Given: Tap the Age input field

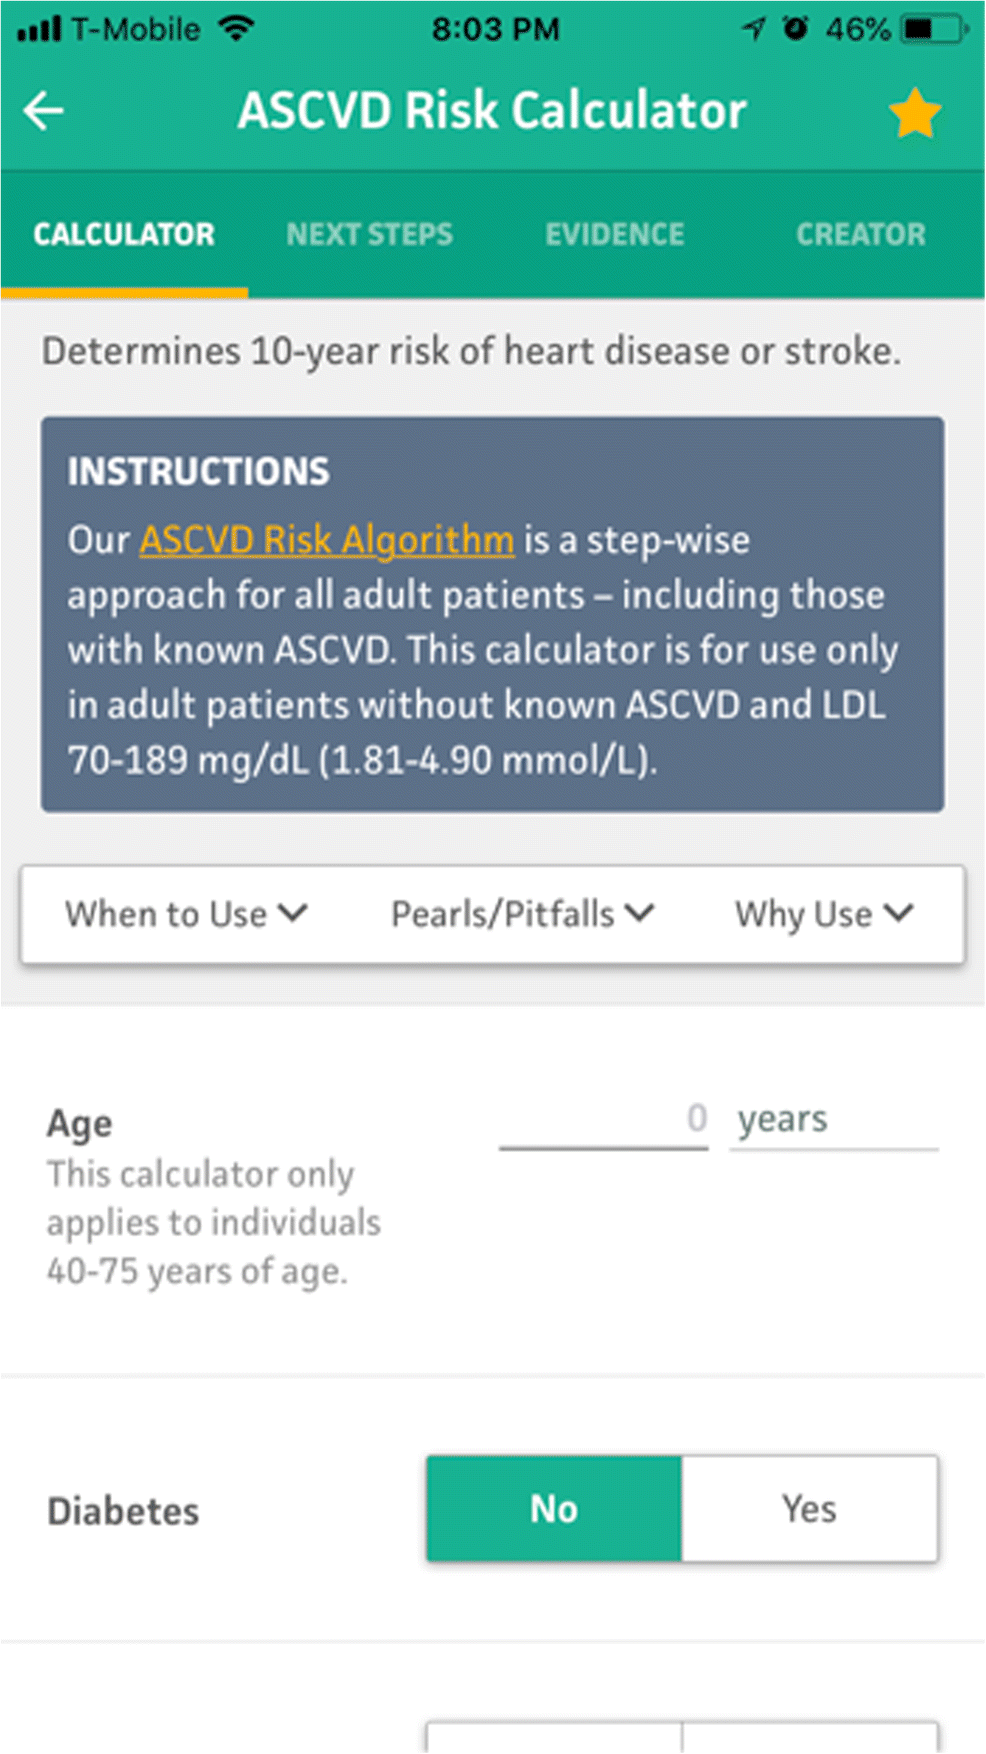Looking at the screenshot, I should [604, 1120].
